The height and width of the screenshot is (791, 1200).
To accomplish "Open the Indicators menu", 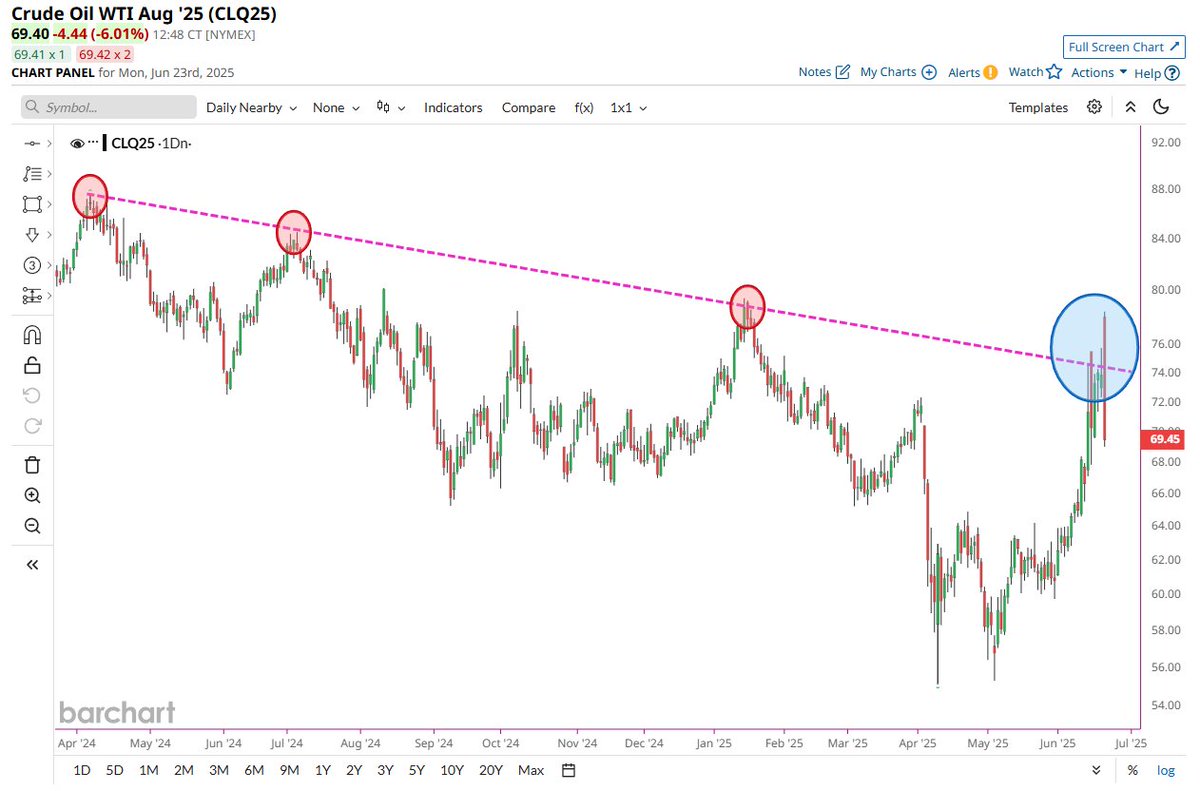I will (x=453, y=107).
